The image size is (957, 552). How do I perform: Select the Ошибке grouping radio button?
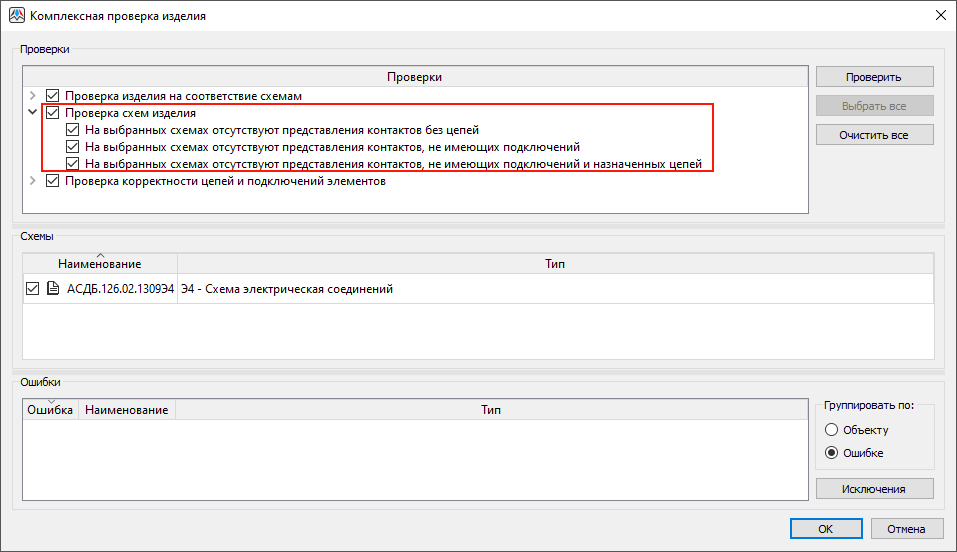pyautogui.click(x=832, y=453)
